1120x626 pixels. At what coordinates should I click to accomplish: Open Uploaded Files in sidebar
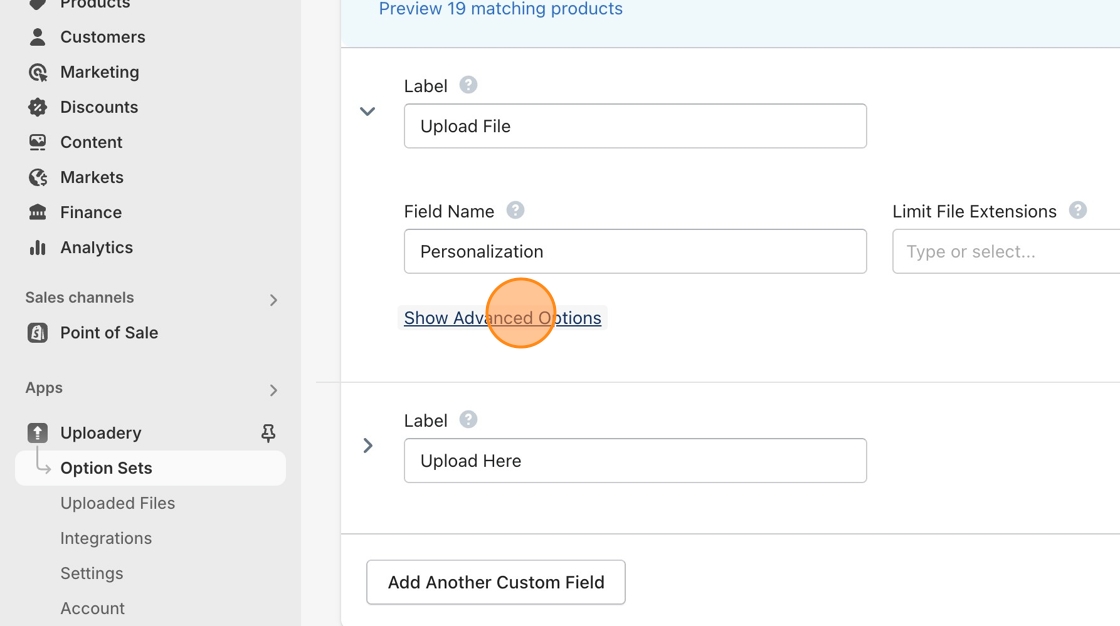(x=117, y=503)
